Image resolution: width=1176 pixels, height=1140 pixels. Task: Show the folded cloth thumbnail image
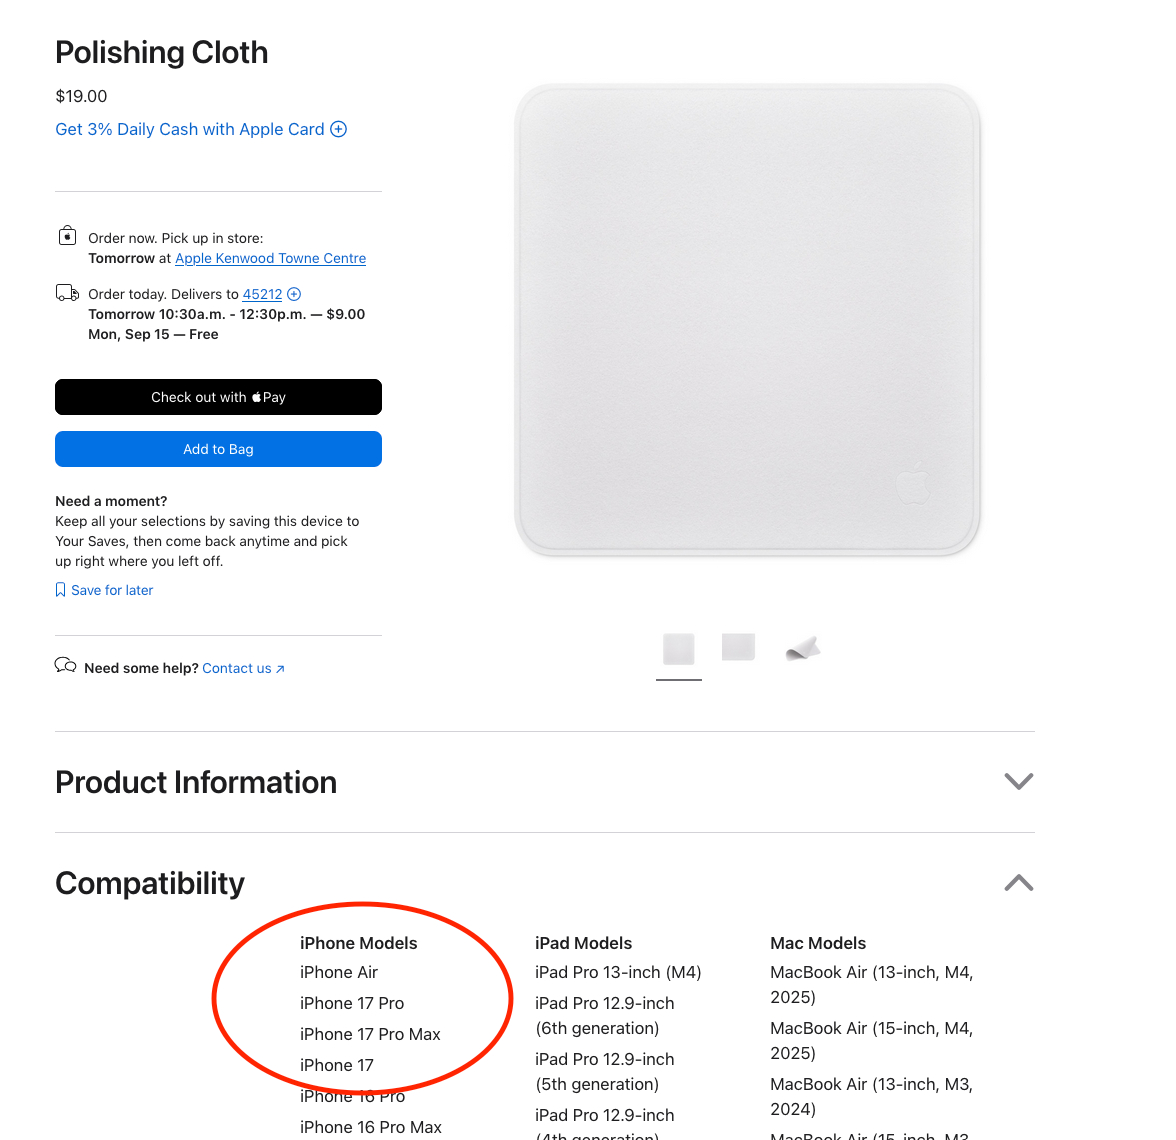click(x=803, y=649)
